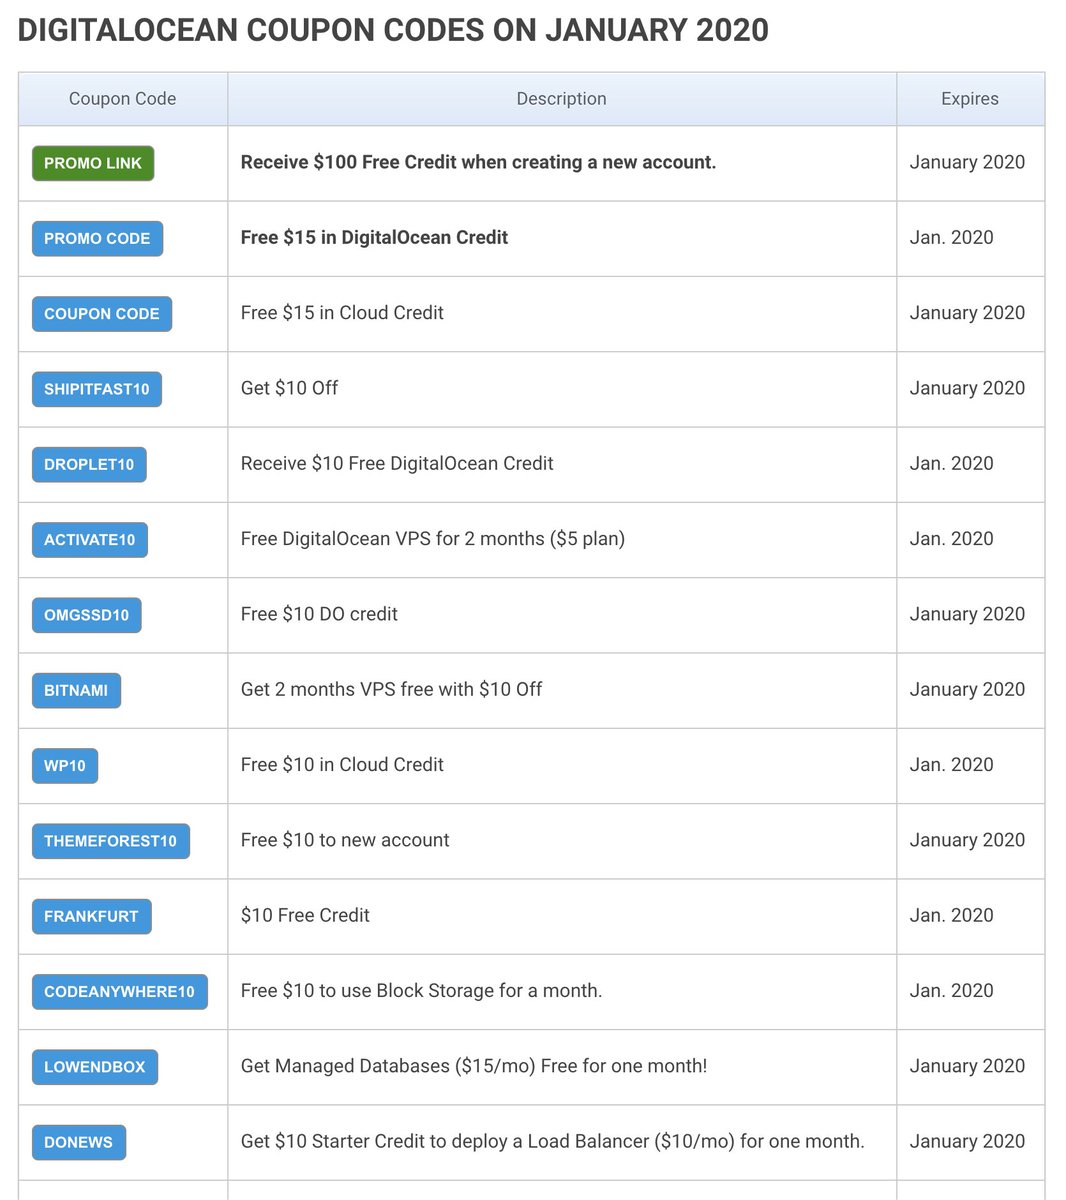Screen dimensions: 1066x1200
Task: Choose the BITNAMI coupon button
Action: pos(76,690)
